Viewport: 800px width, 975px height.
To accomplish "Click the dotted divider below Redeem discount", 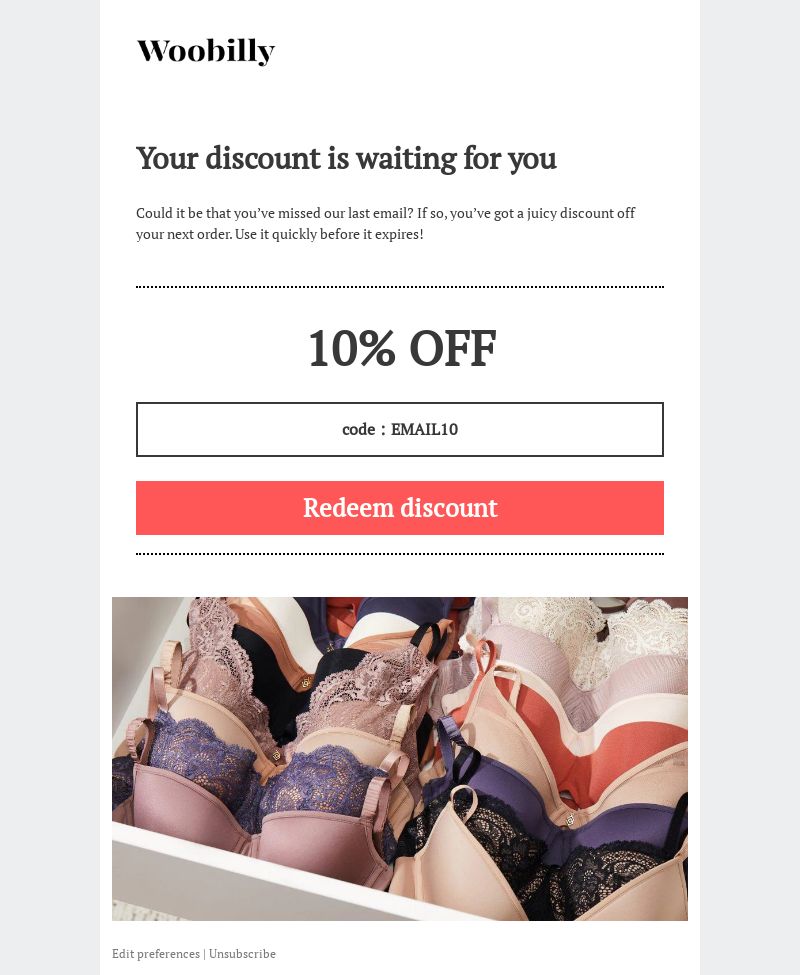I will 400,553.
